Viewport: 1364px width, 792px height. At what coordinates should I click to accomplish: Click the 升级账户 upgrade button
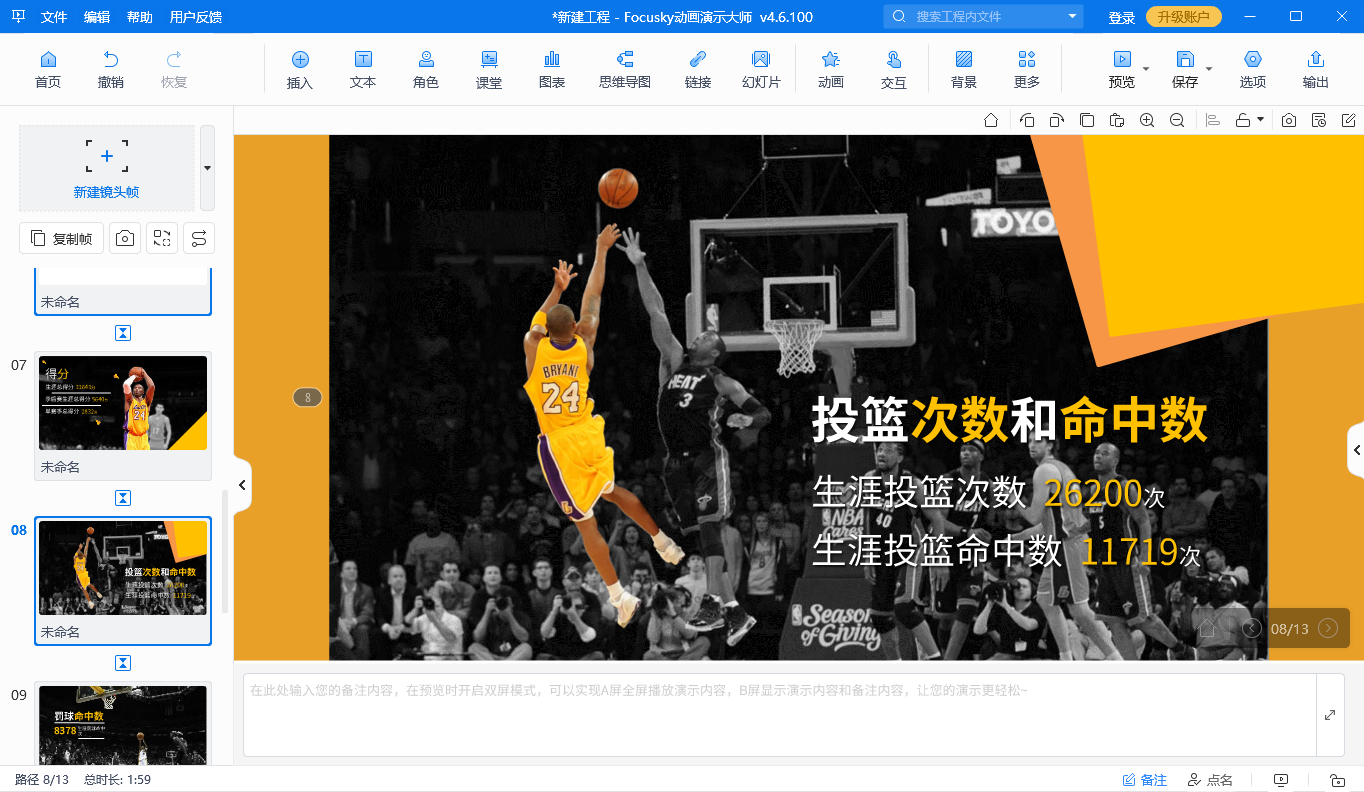pyautogui.click(x=1184, y=17)
